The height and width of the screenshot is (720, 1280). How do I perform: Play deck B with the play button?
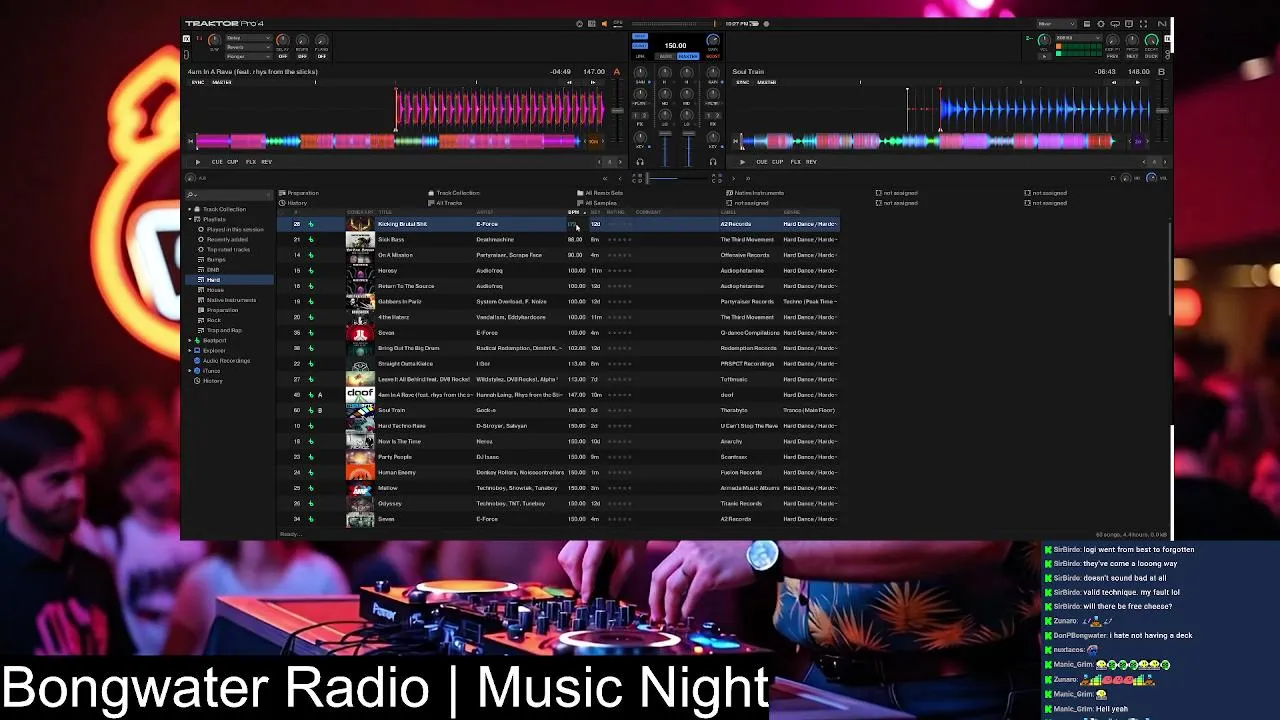click(x=742, y=162)
